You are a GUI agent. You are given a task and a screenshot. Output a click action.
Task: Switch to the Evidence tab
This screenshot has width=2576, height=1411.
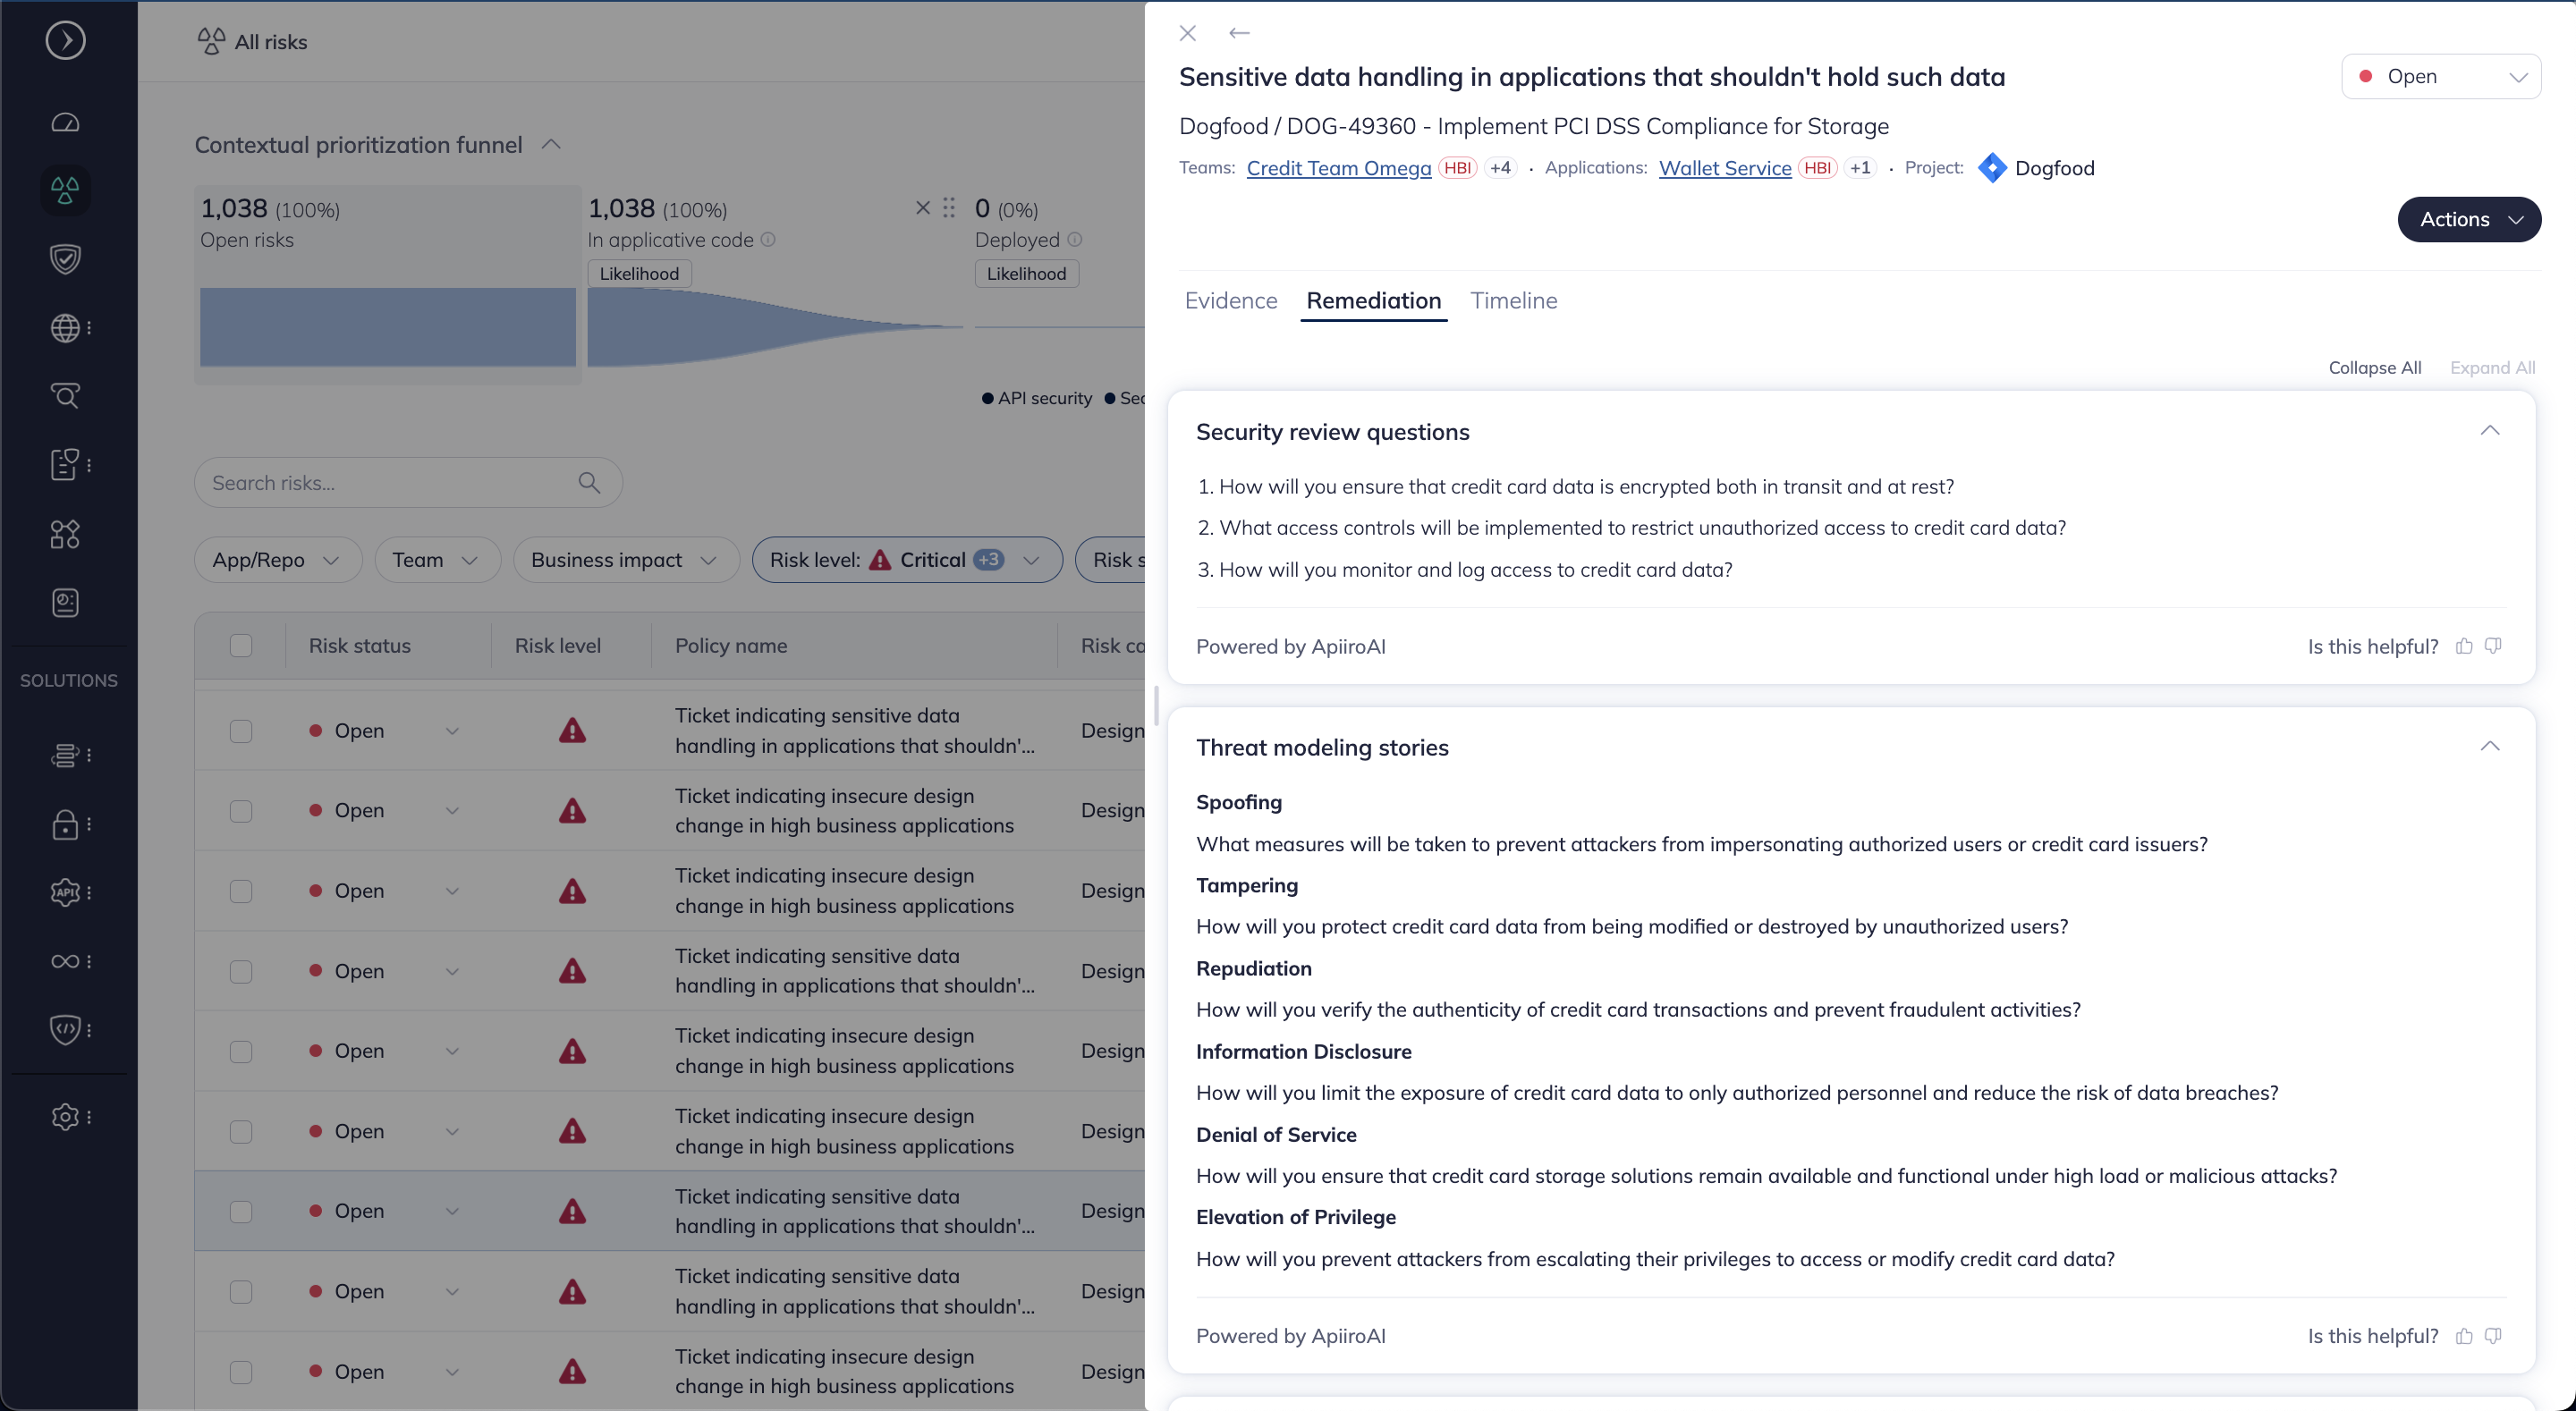click(1230, 300)
